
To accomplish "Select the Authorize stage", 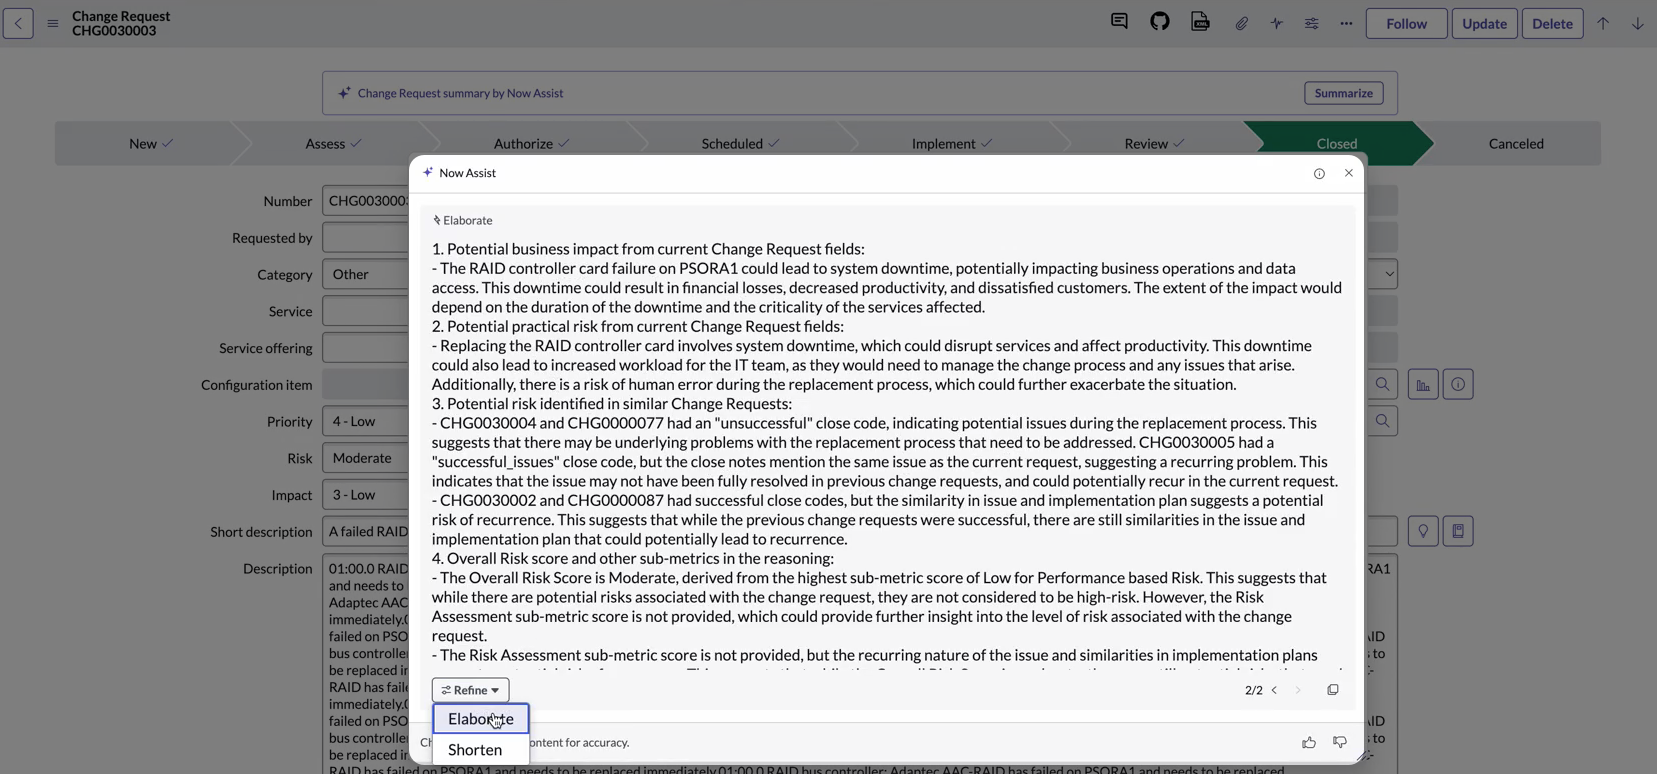I will point(531,143).
